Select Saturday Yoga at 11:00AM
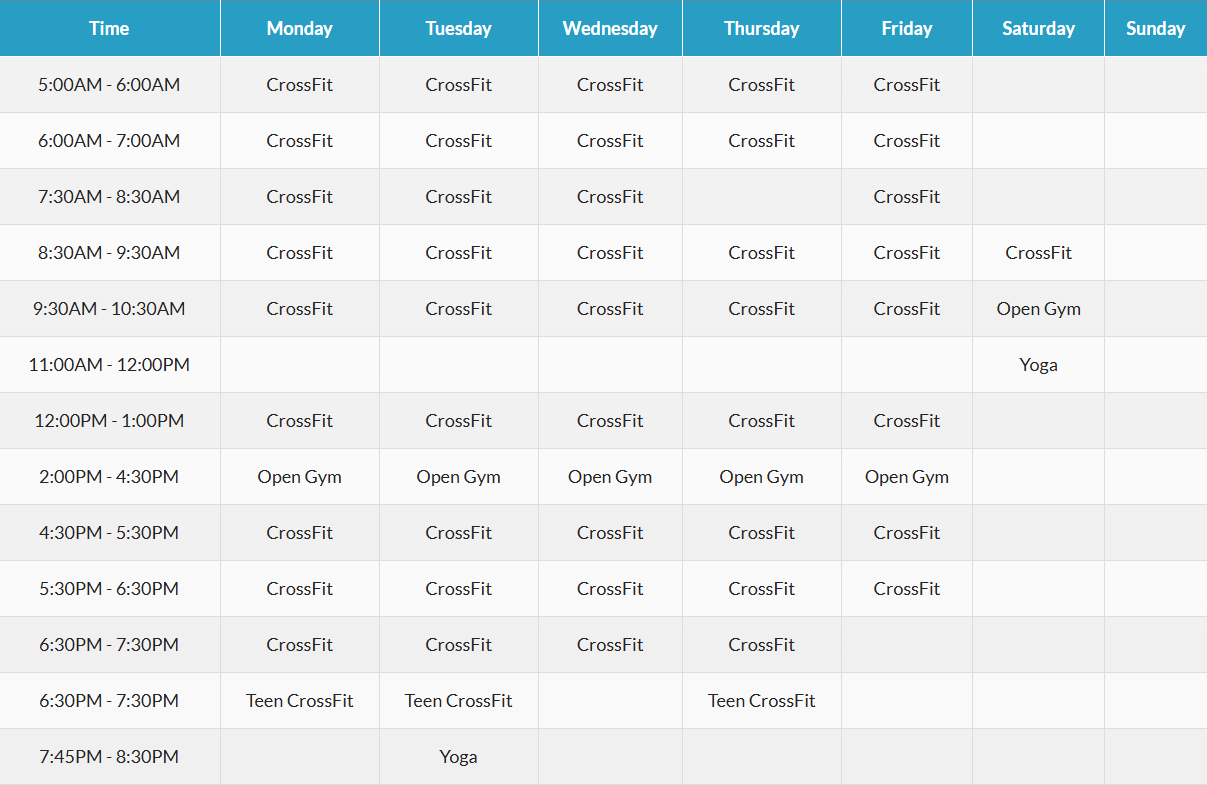The height and width of the screenshot is (785, 1207). [x=1038, y=365]
